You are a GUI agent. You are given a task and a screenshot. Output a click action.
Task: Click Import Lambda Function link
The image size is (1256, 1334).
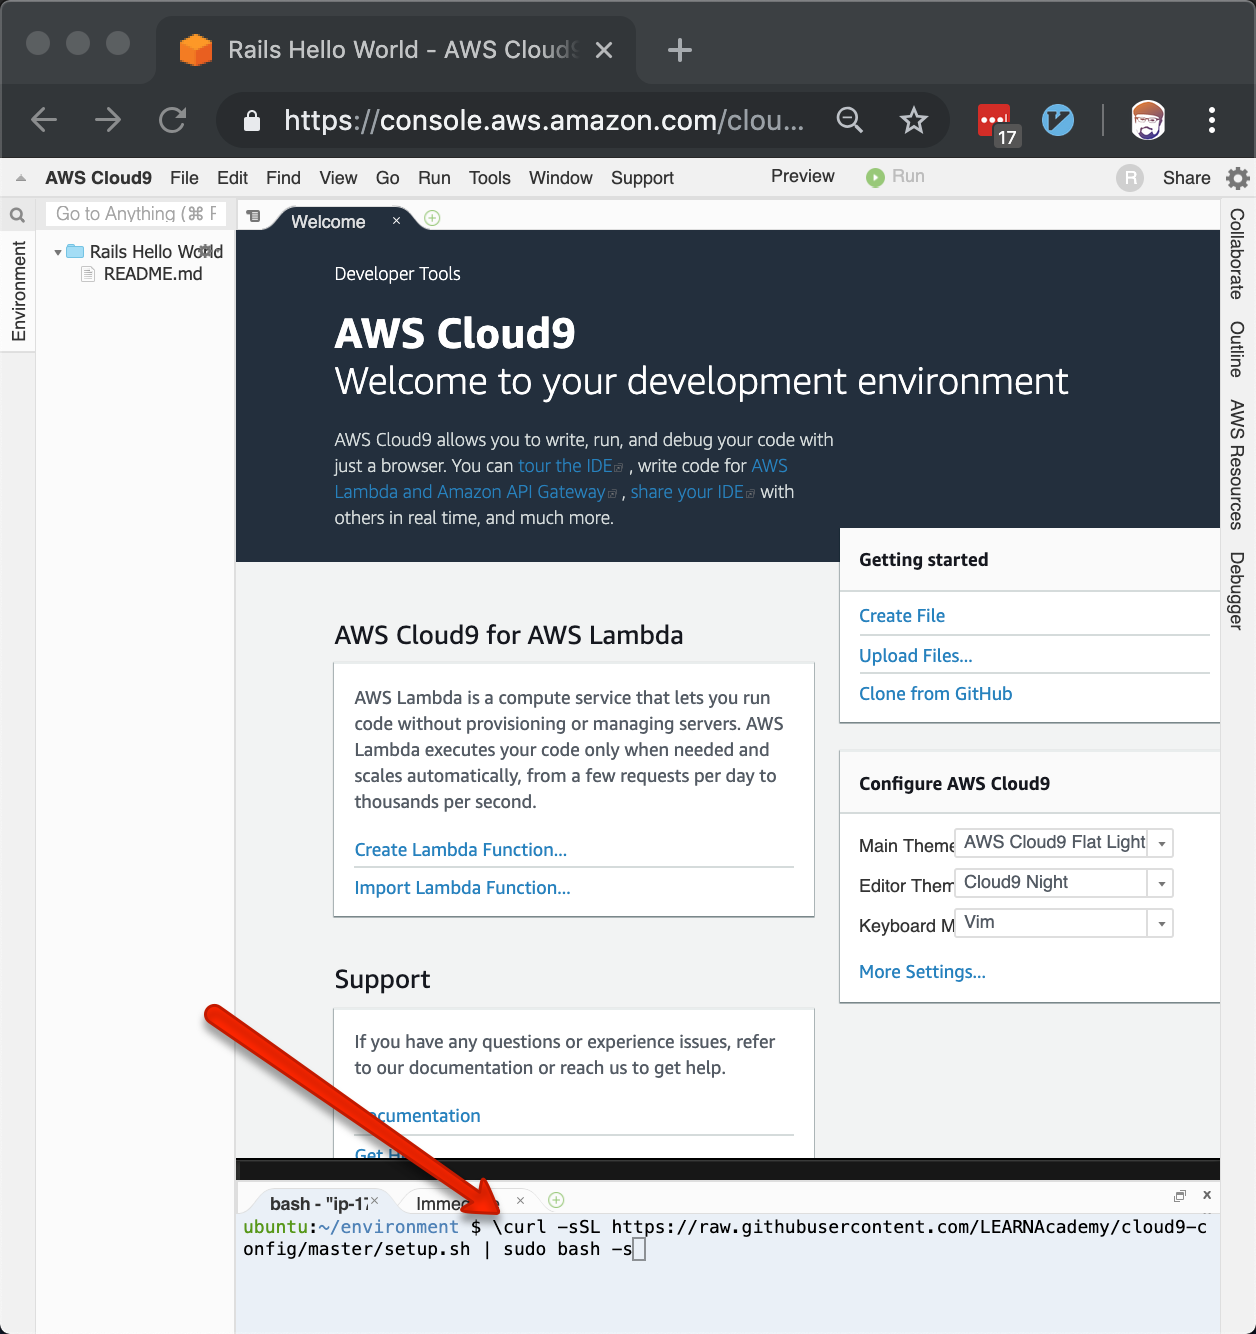(x=462, y=888)
